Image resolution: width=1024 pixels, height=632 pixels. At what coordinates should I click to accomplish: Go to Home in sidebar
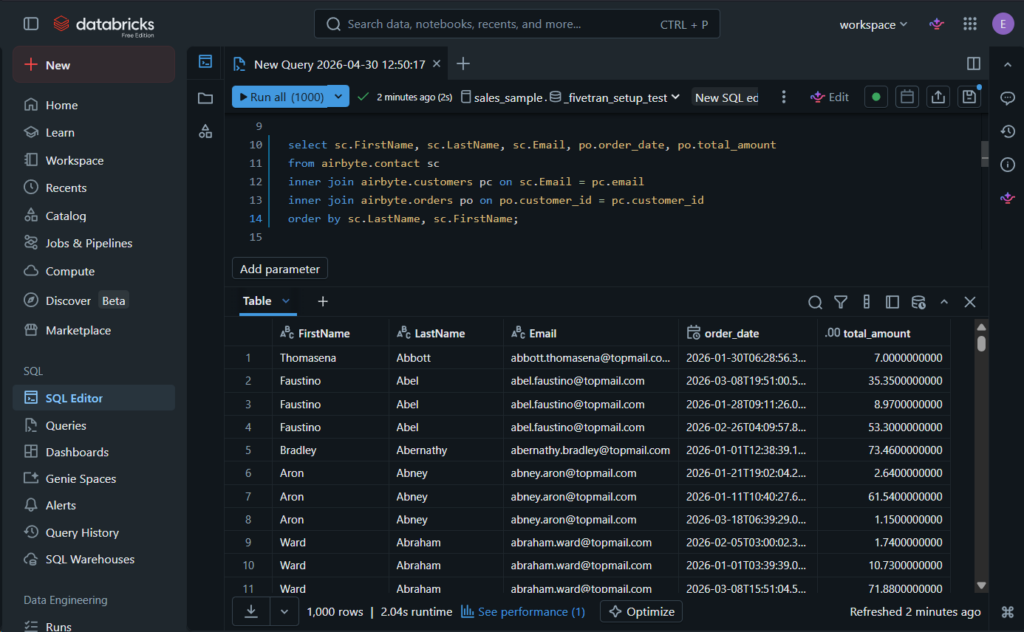click(93, 104)
